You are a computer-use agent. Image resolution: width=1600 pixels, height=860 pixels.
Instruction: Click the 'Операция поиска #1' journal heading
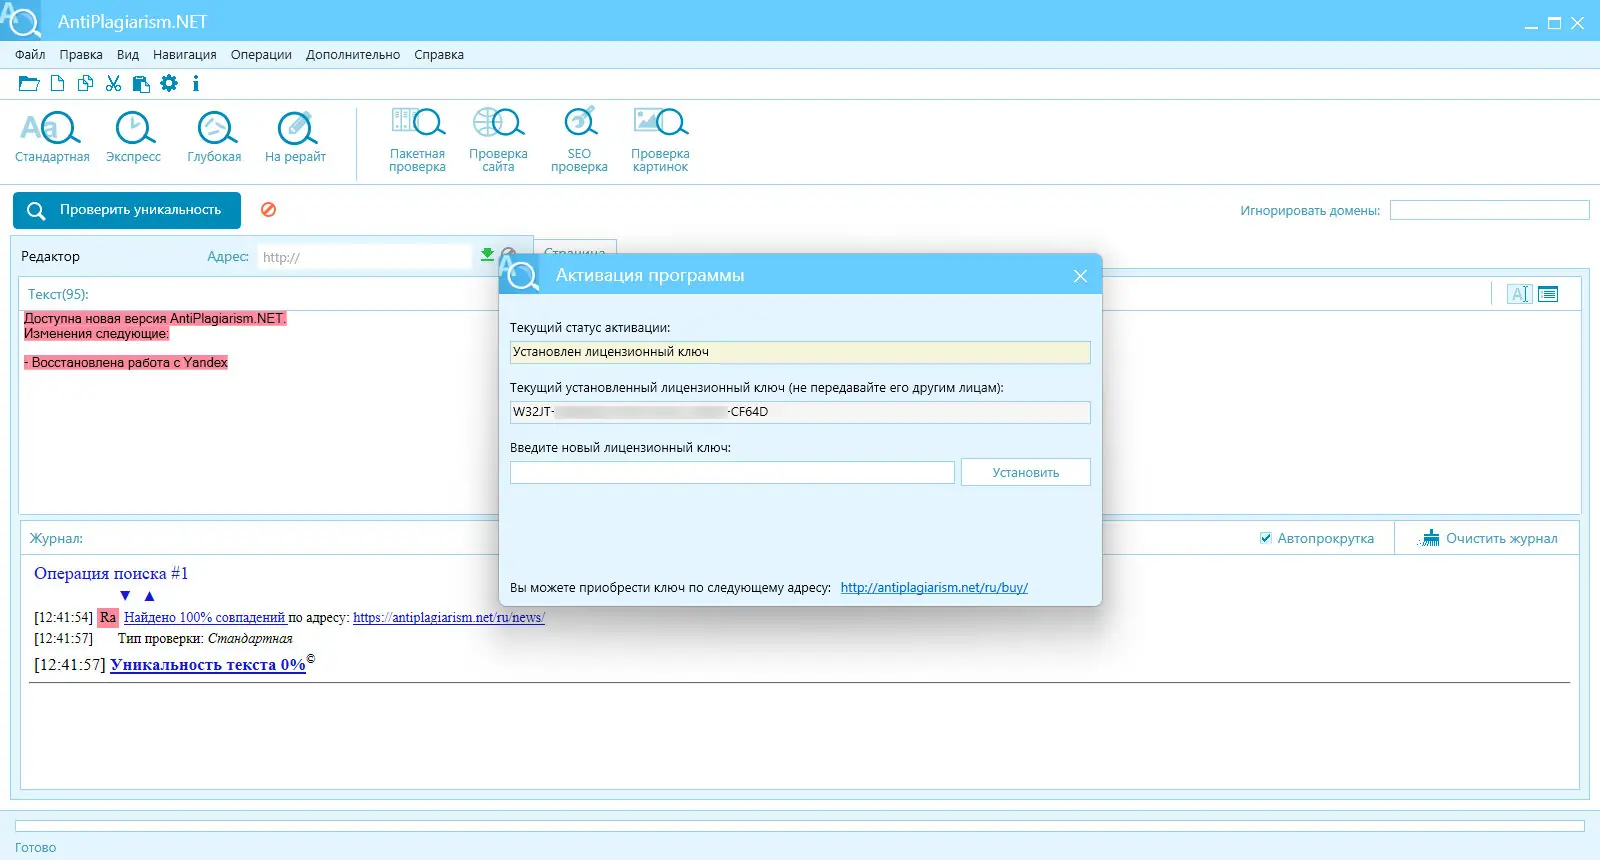[111, 573]
